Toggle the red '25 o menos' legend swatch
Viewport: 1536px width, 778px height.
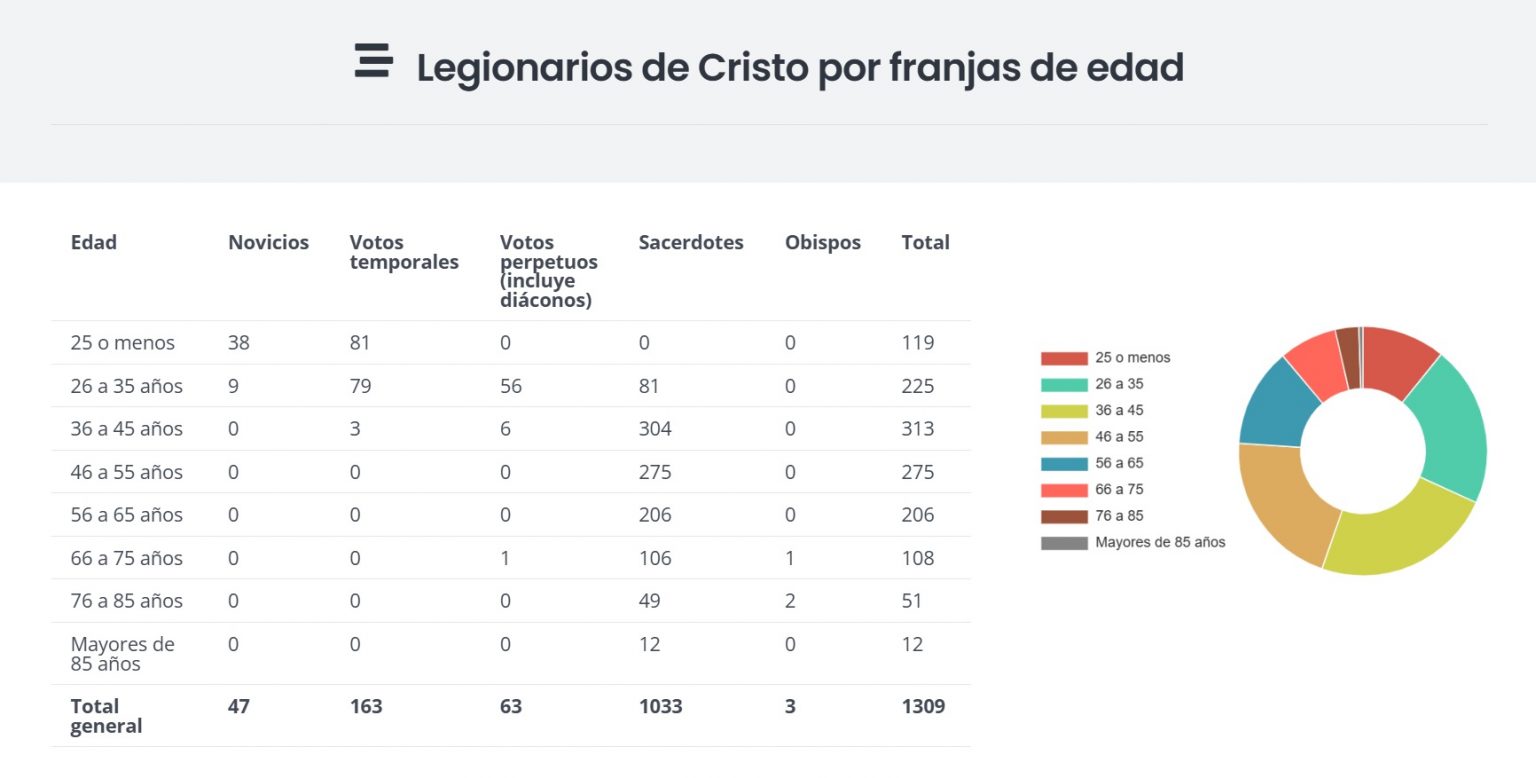coord(1064,358)
